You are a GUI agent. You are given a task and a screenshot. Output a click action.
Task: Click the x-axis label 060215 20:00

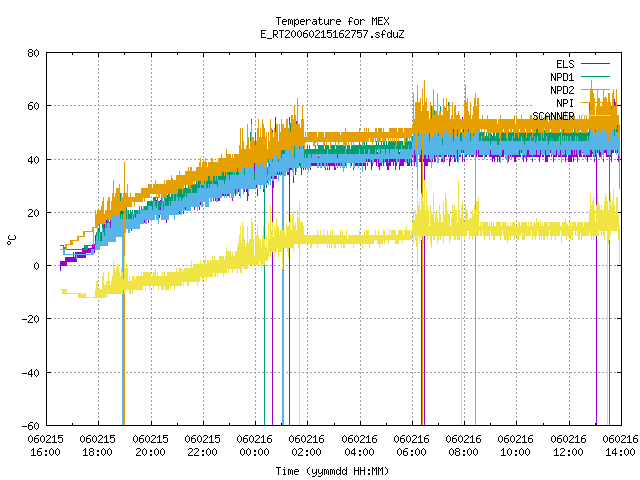(151, 446)
